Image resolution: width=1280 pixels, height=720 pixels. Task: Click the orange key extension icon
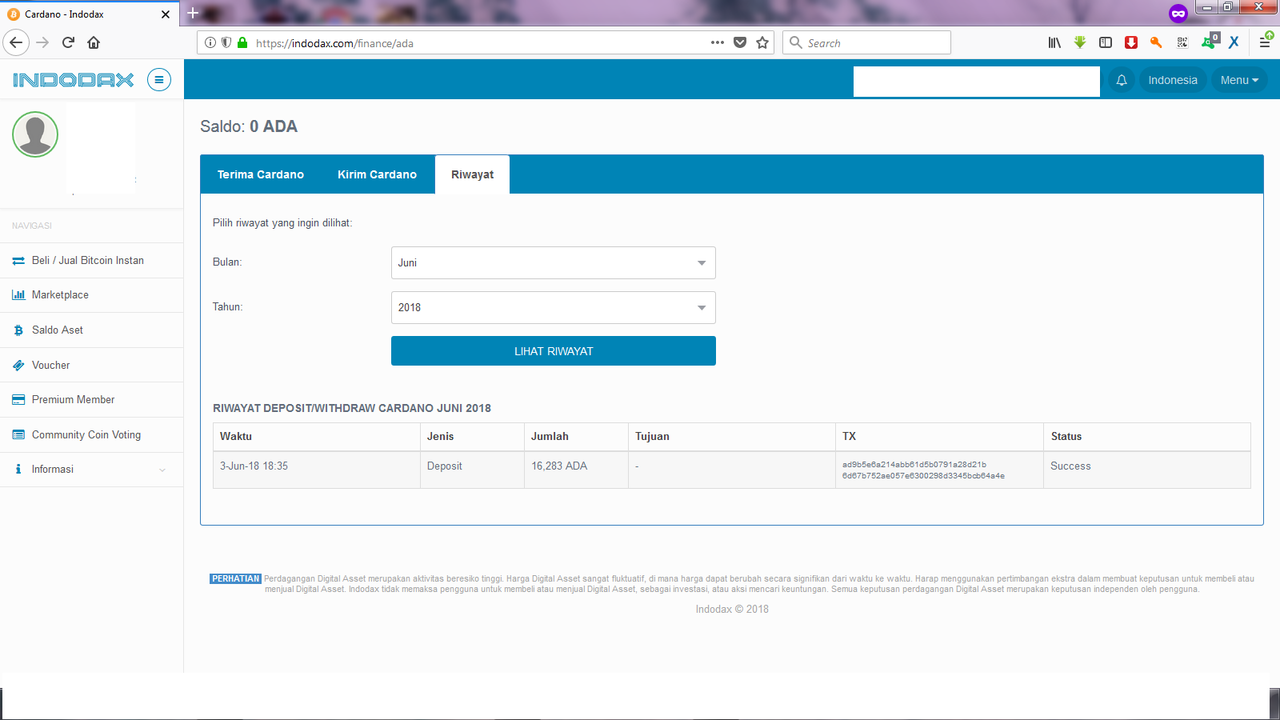pyautogui.click(x=1156, y=43)
